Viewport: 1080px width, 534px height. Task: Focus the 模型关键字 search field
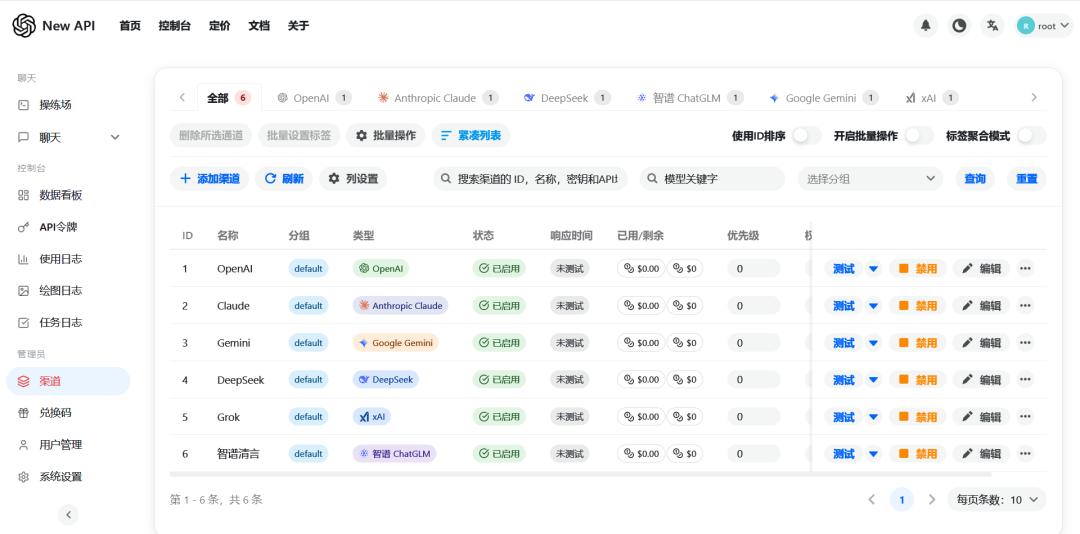pos(720,179)
